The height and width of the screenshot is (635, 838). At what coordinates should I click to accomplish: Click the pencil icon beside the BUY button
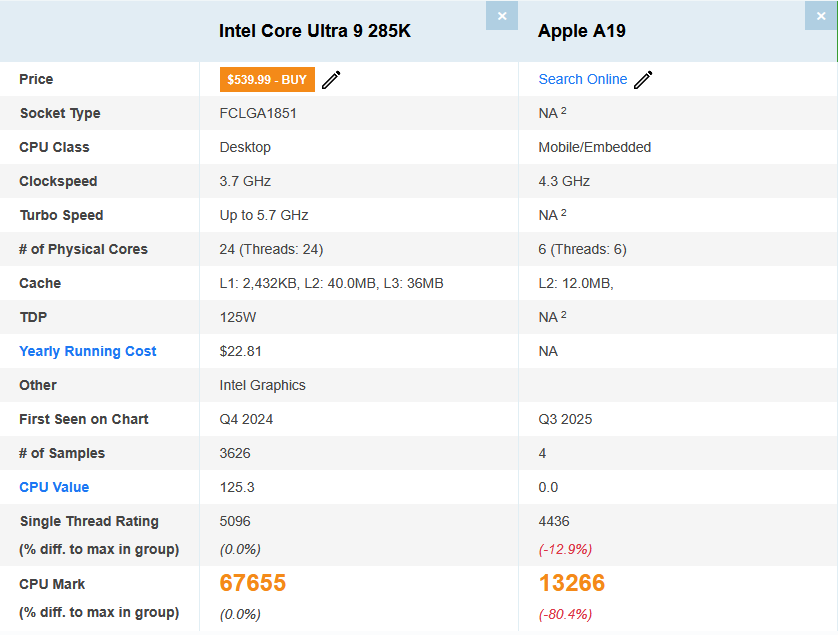(x=331, y=80)
